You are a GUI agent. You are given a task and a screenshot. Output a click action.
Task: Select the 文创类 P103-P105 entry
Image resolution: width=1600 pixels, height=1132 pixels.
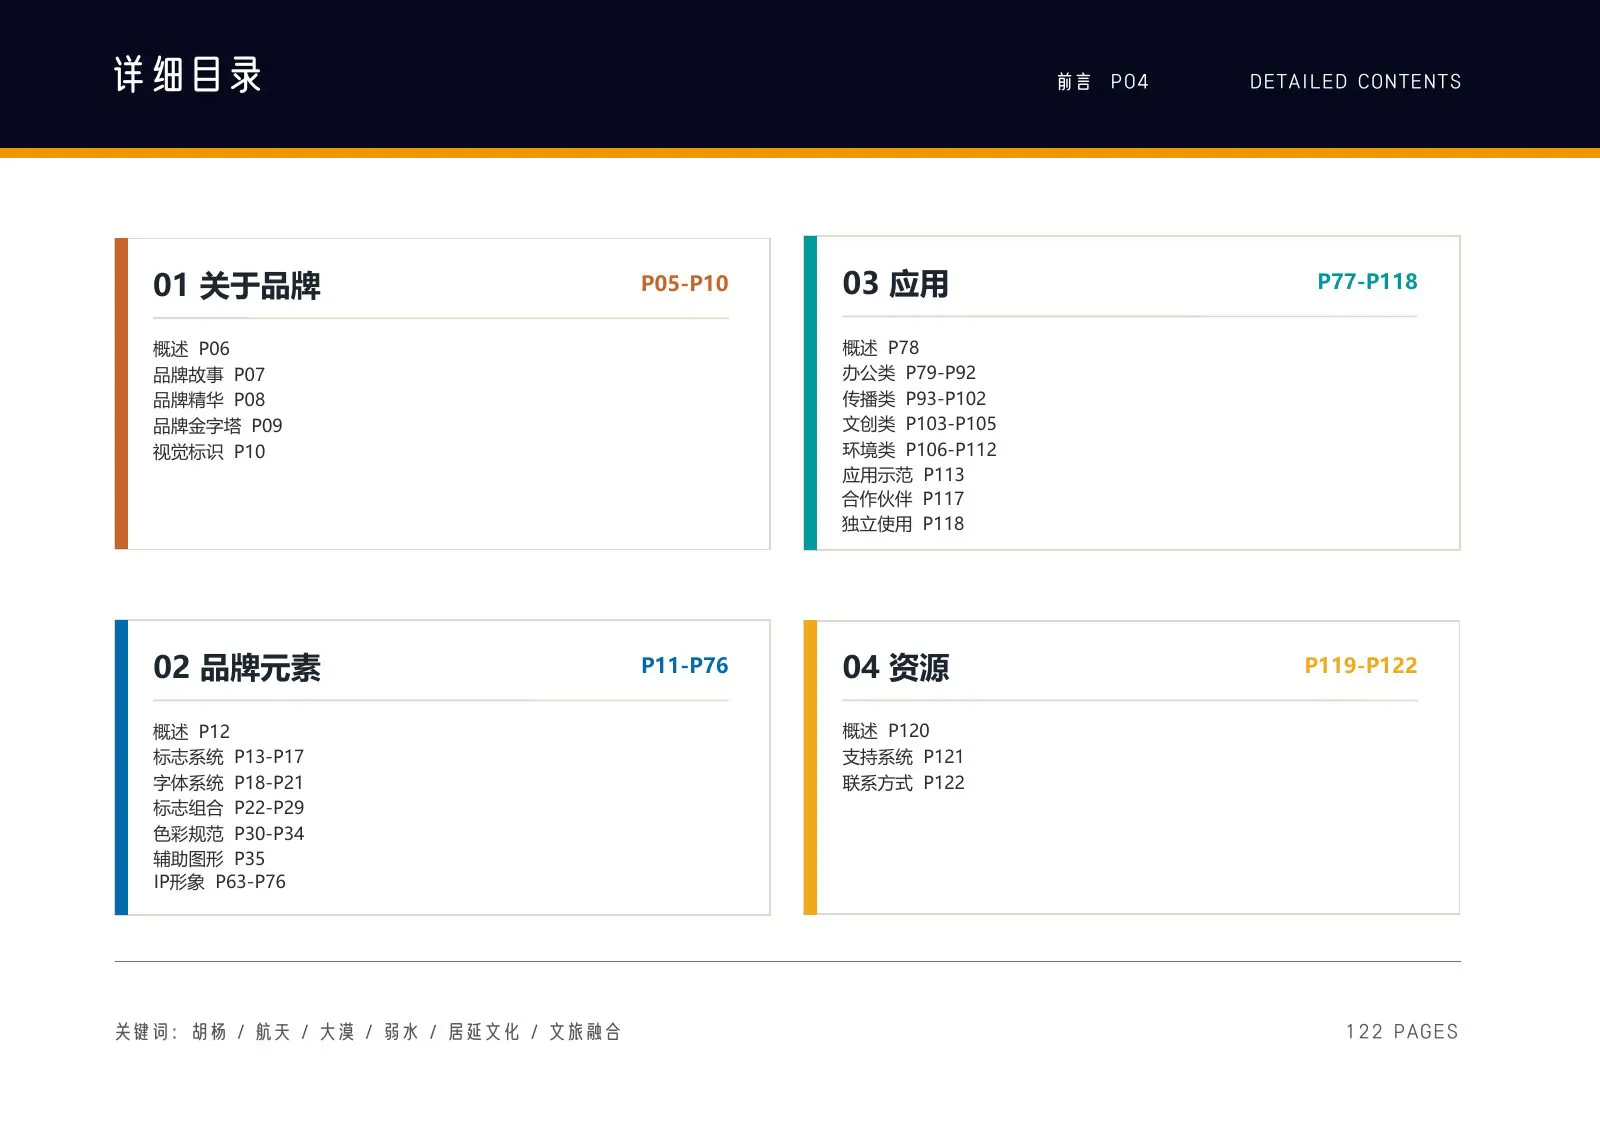tap(919, 424)
